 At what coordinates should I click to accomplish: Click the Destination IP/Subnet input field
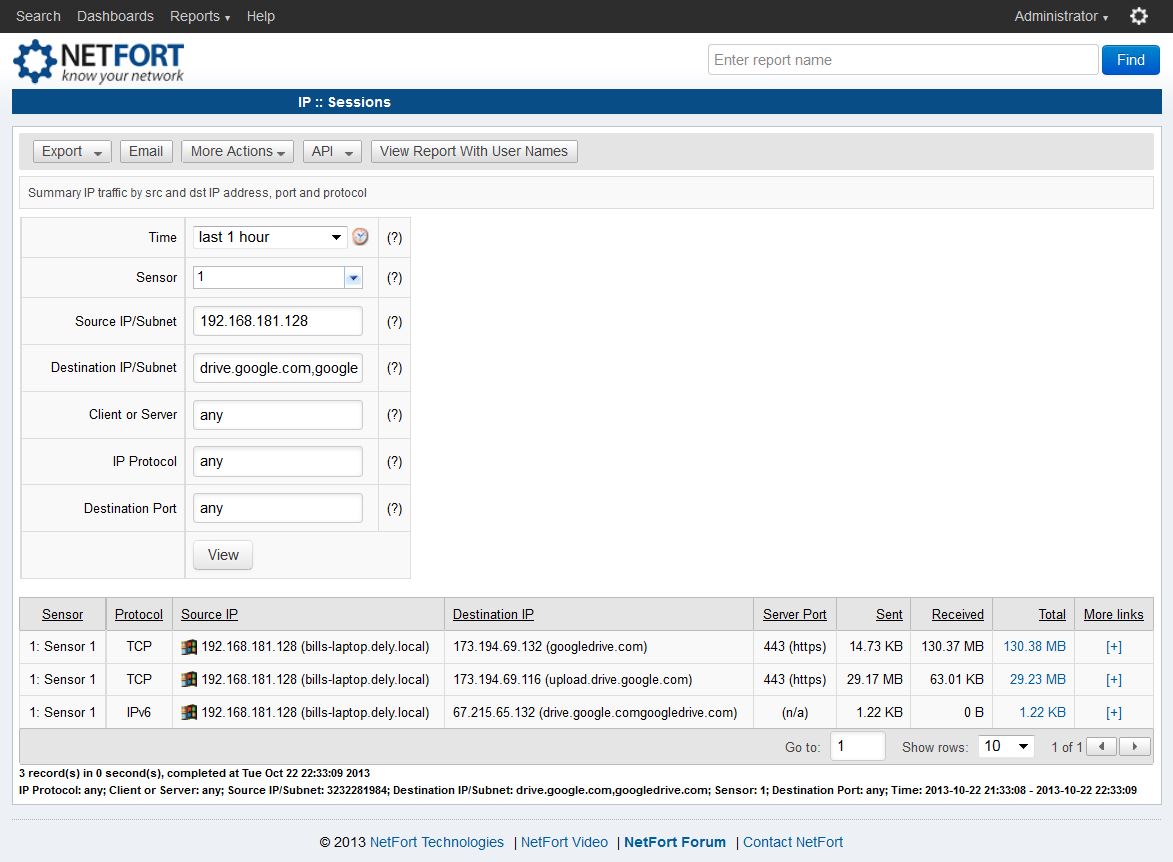[278, 368]
